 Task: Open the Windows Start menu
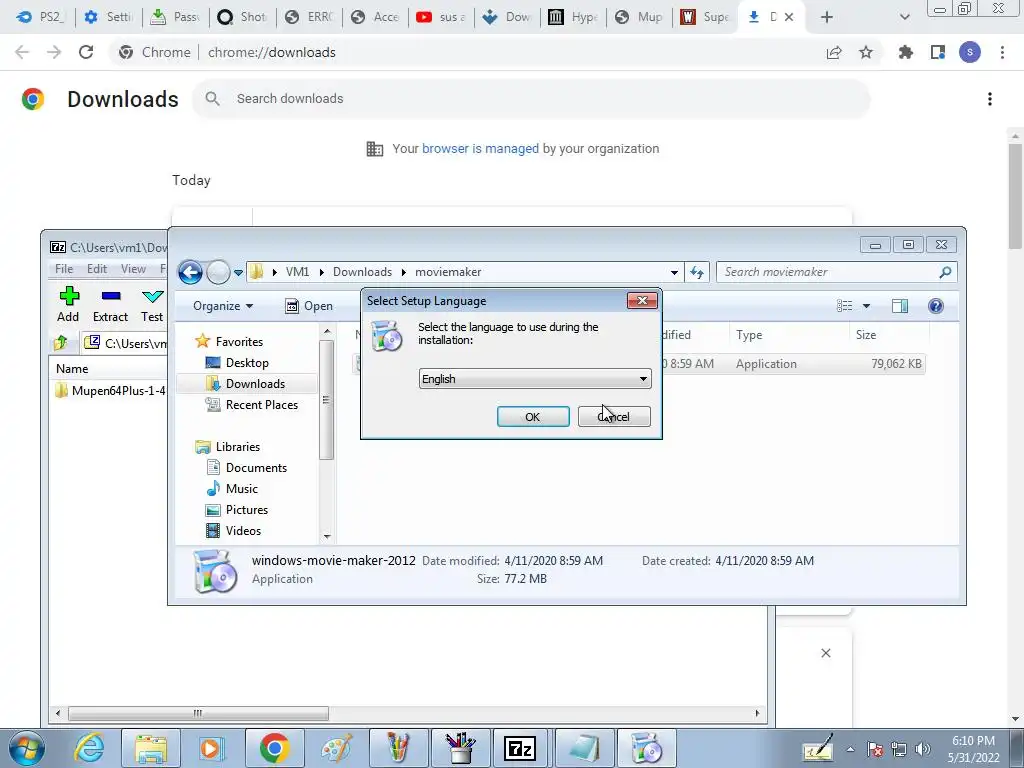27,748
